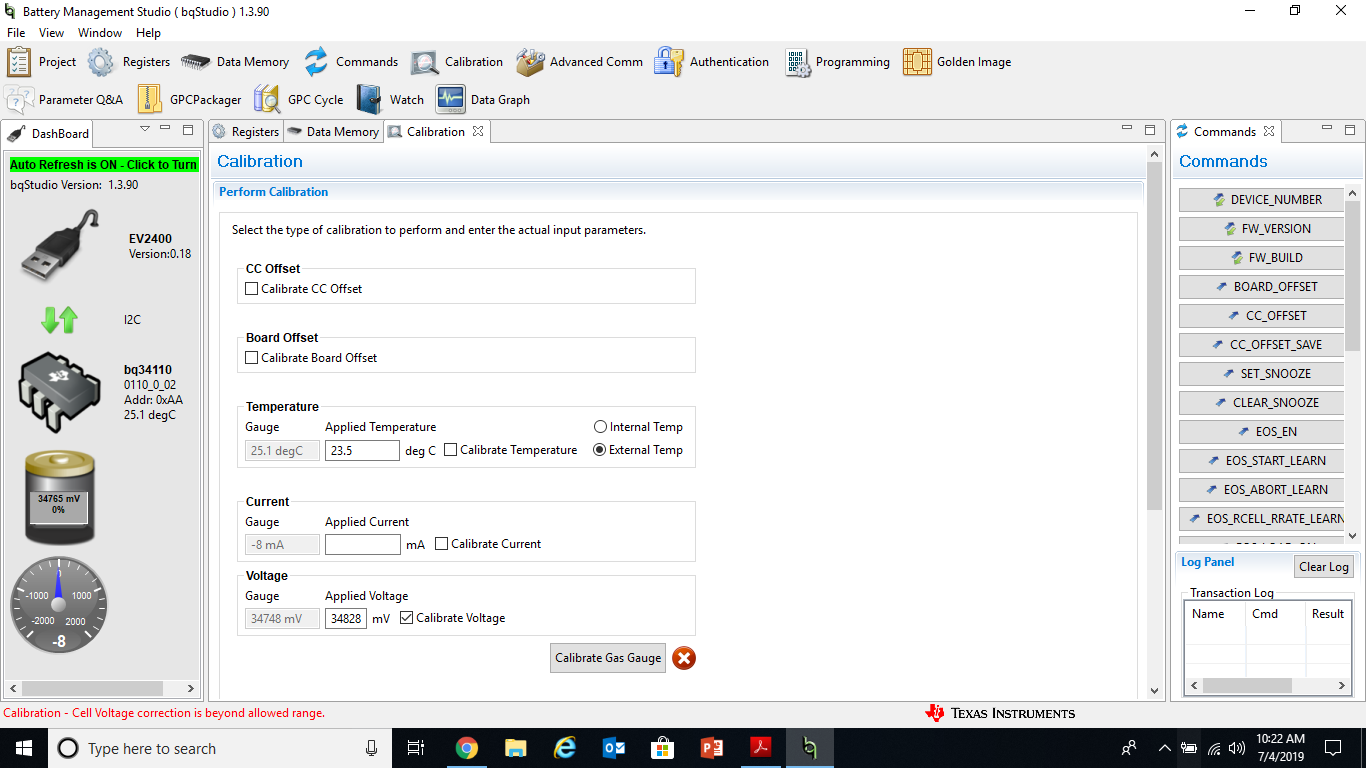Click the taskbar search box
Image resolution: width=1366 pixels, height=768 pixels.
click(220, 748)
